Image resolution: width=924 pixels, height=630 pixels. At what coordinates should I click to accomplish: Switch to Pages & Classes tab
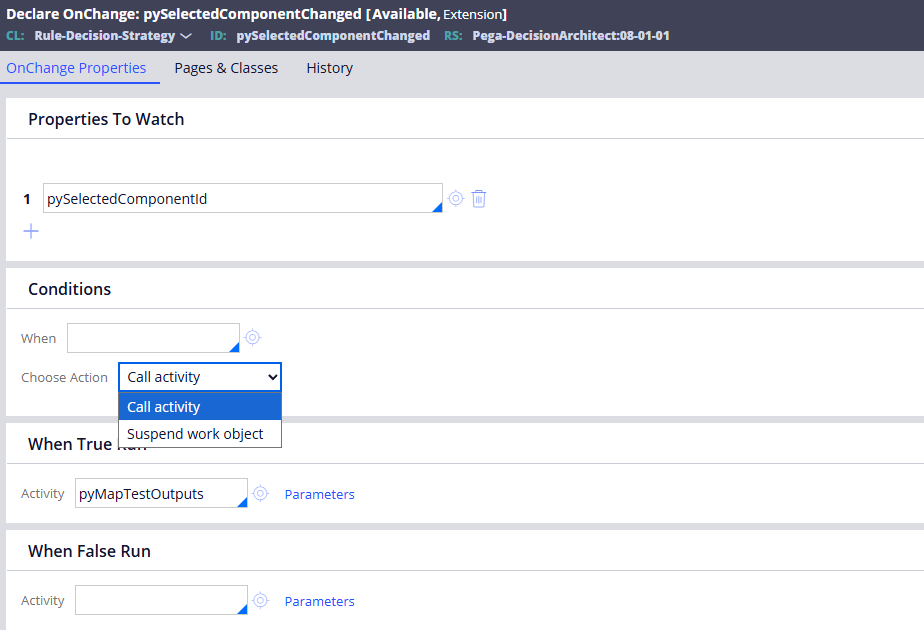[x=226, y=68]
